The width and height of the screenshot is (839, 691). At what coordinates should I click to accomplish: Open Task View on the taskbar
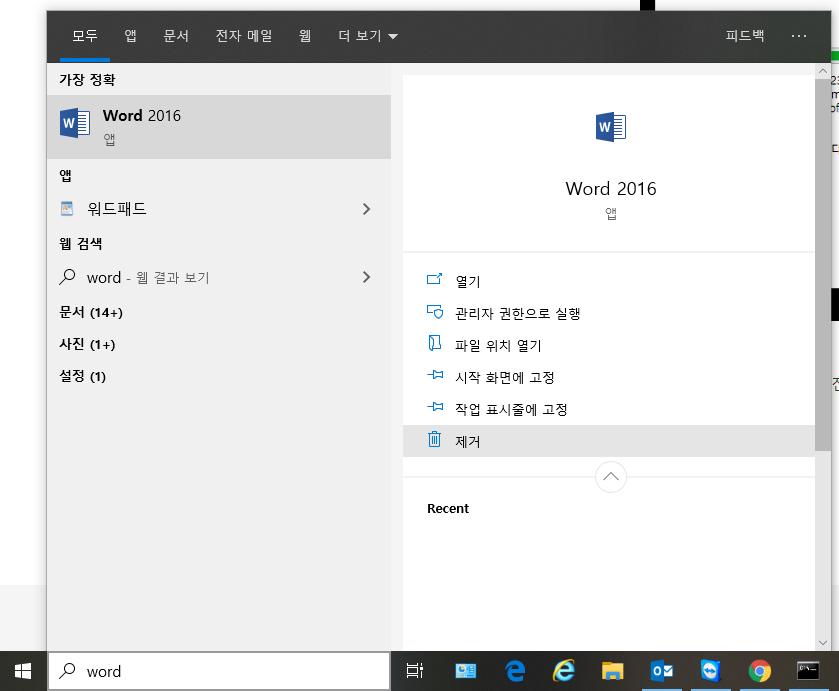[x=415, y=671]
